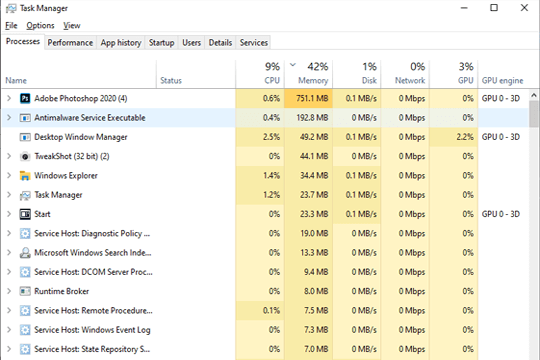Select Service Host: State Repository row text
Image resolution: width=540 pixels, height=360 pixels.
[x=92, y=349]
